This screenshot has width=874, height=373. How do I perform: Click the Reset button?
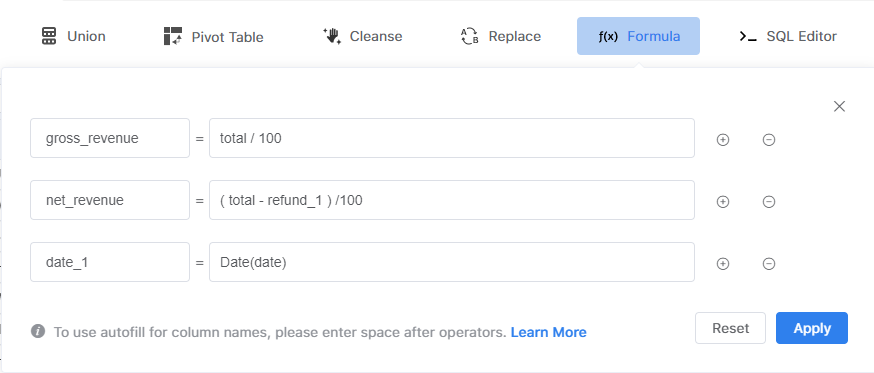(x=730, y=328)
